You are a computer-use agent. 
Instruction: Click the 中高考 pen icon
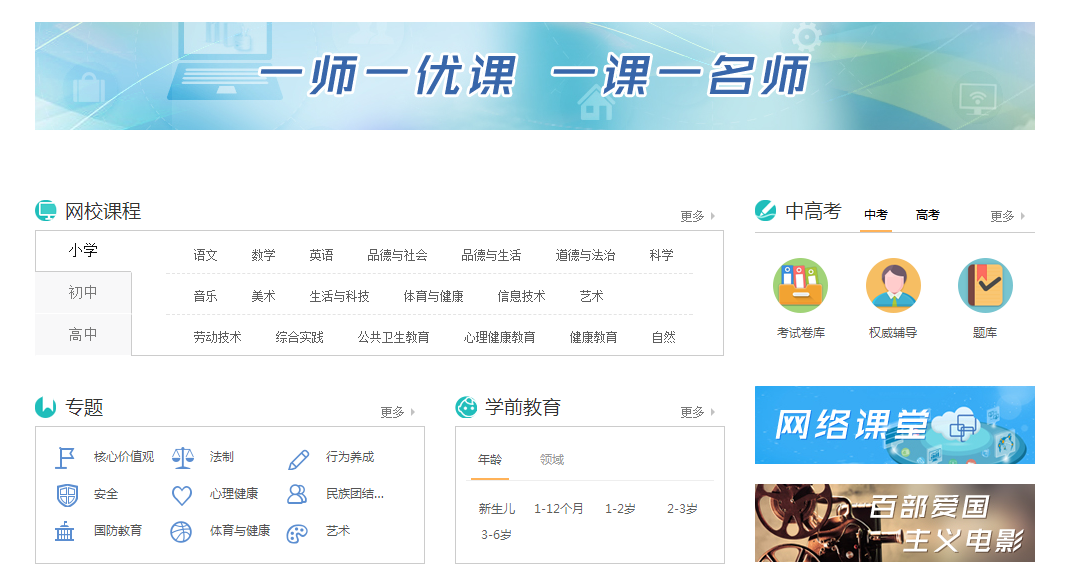(x=766, y=210)
